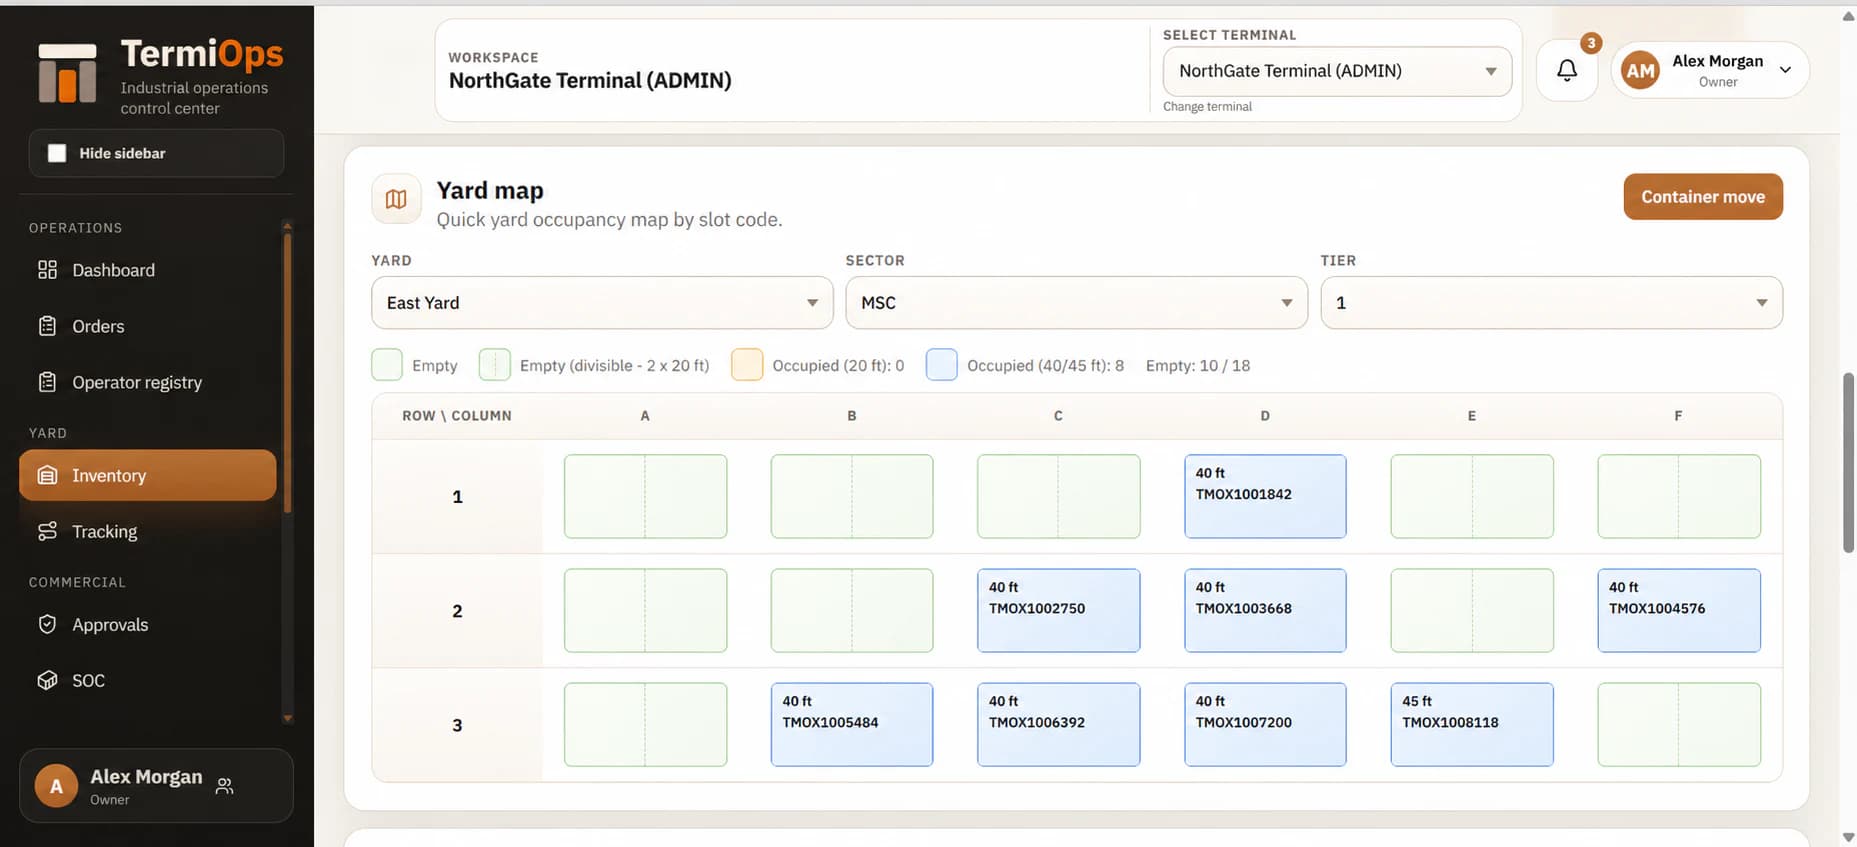
Task: Select container TMOX1007200 slot
Action: click(1265, 724)
